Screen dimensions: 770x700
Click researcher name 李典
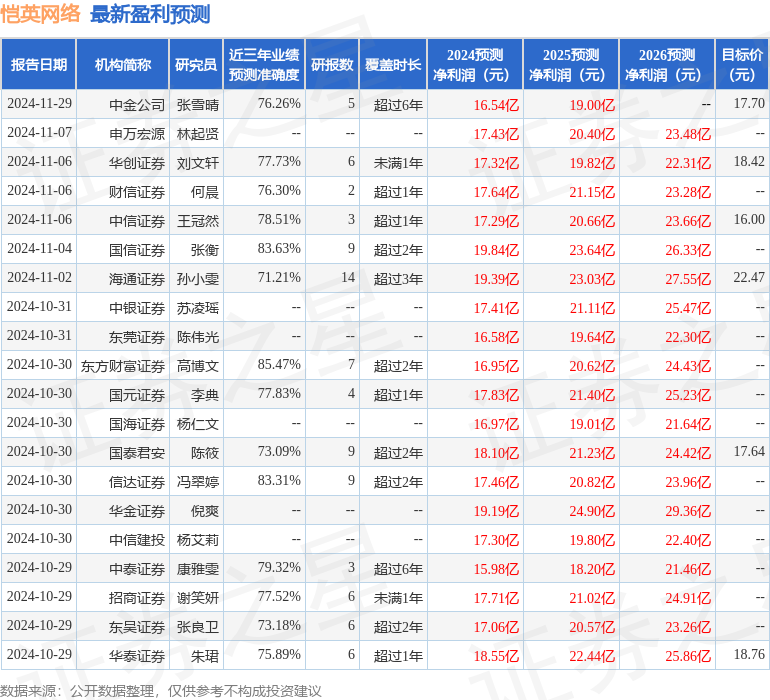point(205,394)
